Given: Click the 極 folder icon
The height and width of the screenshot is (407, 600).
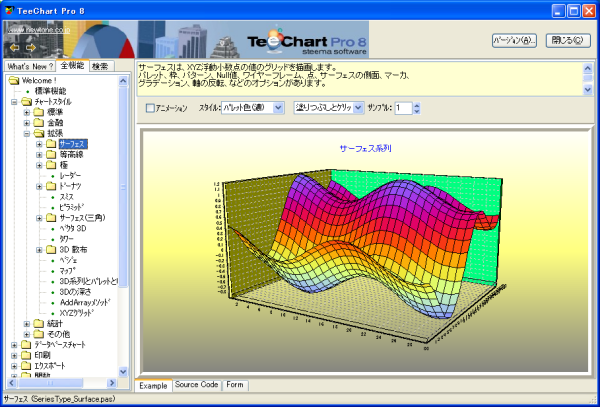Looking at the screenshot, I should point(51,165).
